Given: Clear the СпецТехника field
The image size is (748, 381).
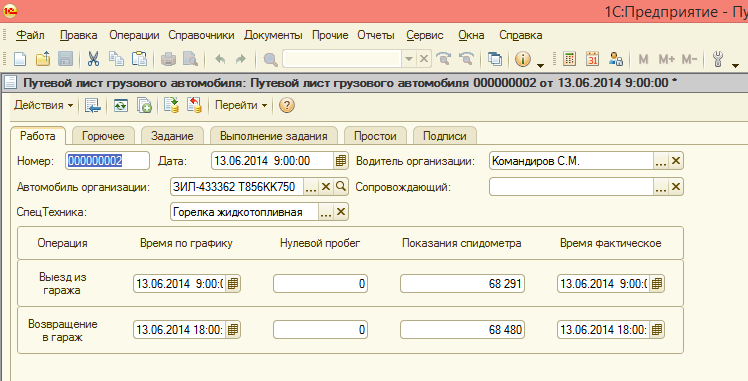Looking at the screenshot, I should pos(341,212).
